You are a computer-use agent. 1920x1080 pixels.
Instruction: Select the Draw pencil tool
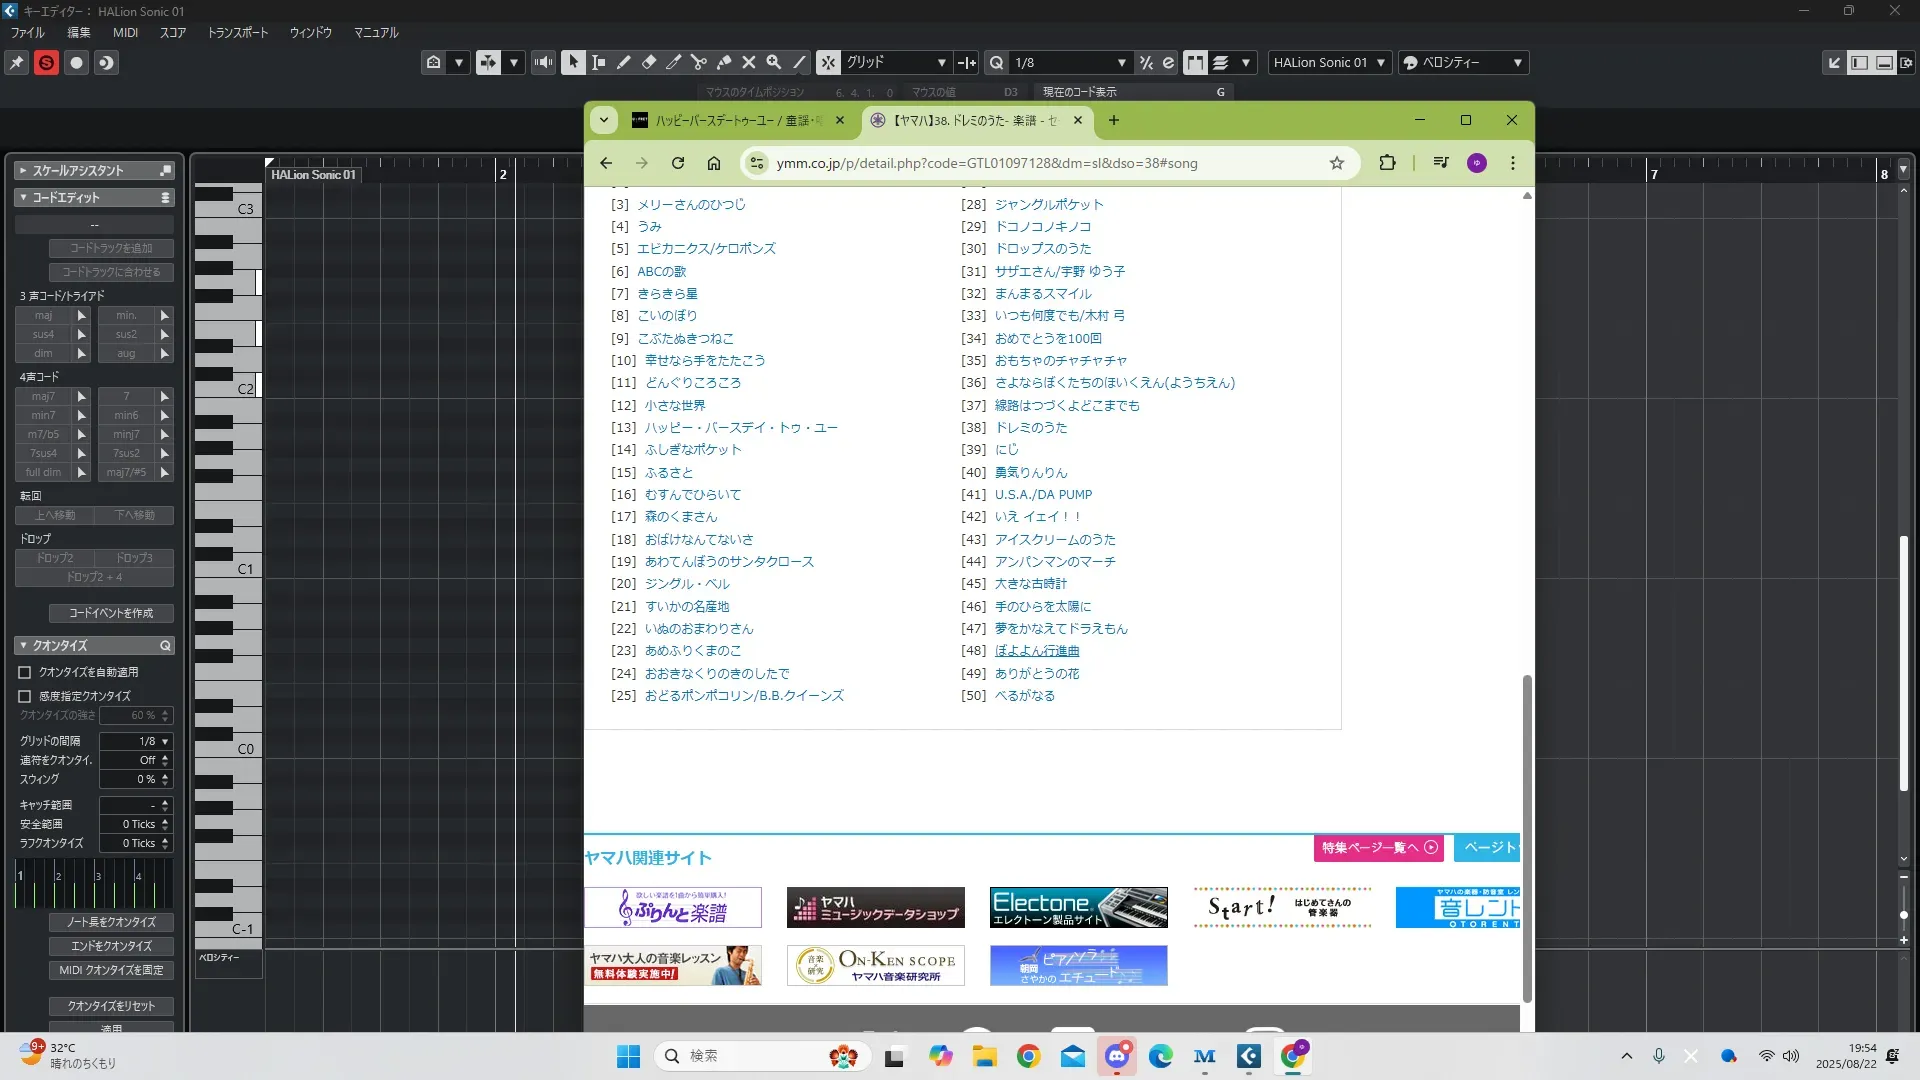coord(624,62)
